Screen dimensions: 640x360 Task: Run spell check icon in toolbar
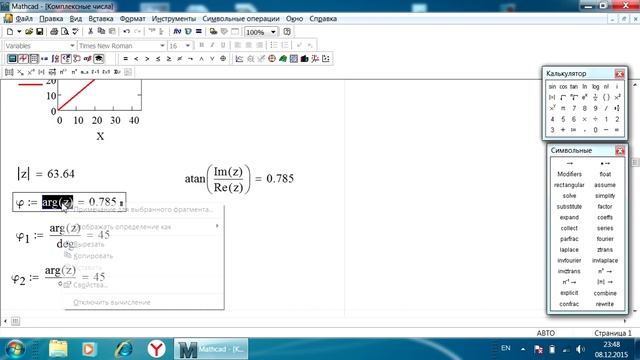coord(76,31)
